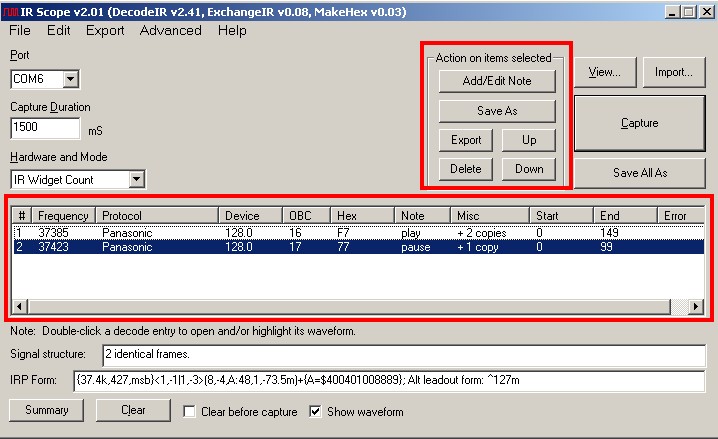Enable Clear before capture checkbox
The height and width of the screenshot is (439, 718).
[192, 411]
